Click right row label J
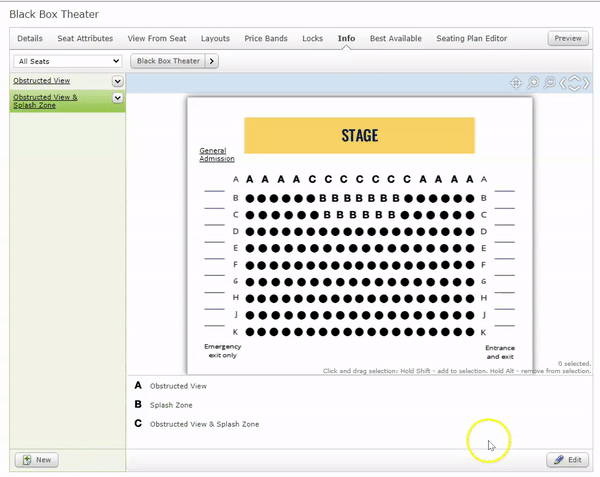The width and height of the screenshot is (600, 477). [484, 315]
